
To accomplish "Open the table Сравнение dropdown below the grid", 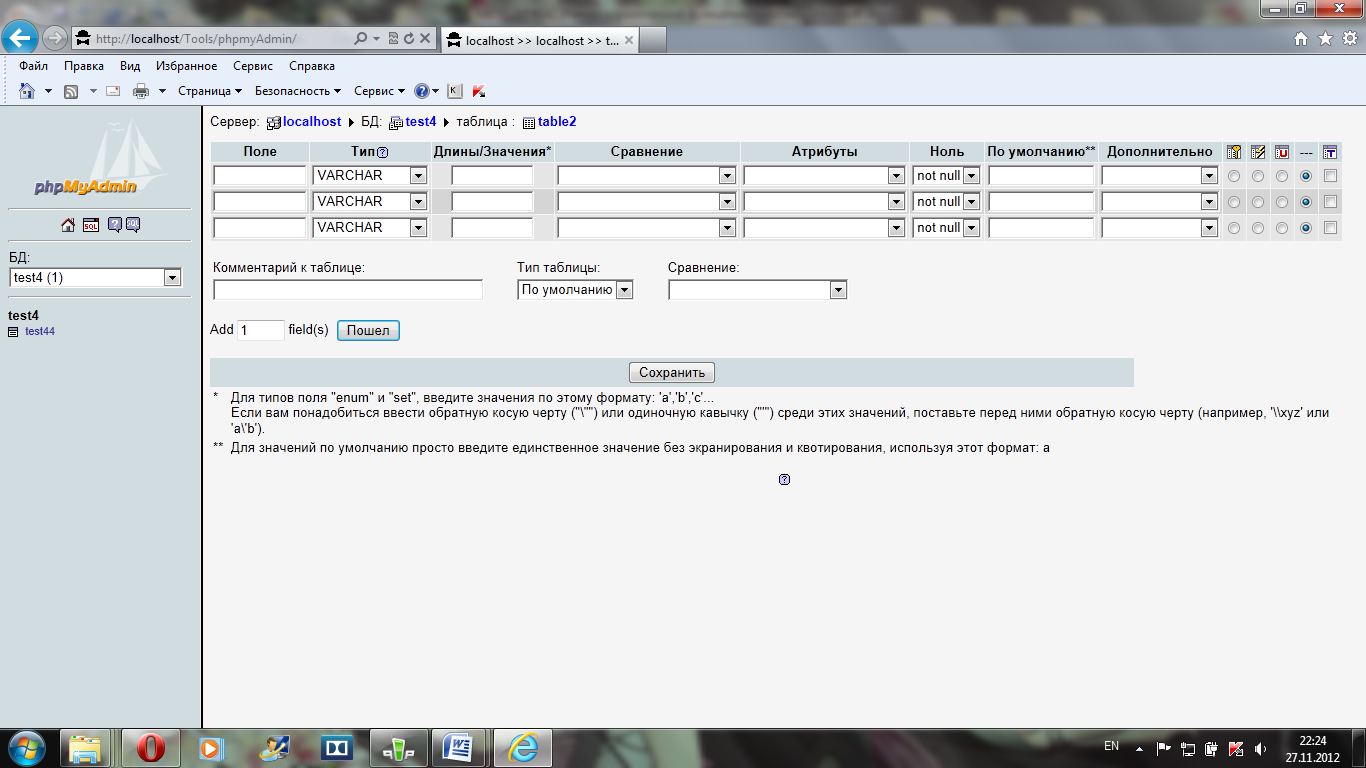I will [x=758, y=290].
